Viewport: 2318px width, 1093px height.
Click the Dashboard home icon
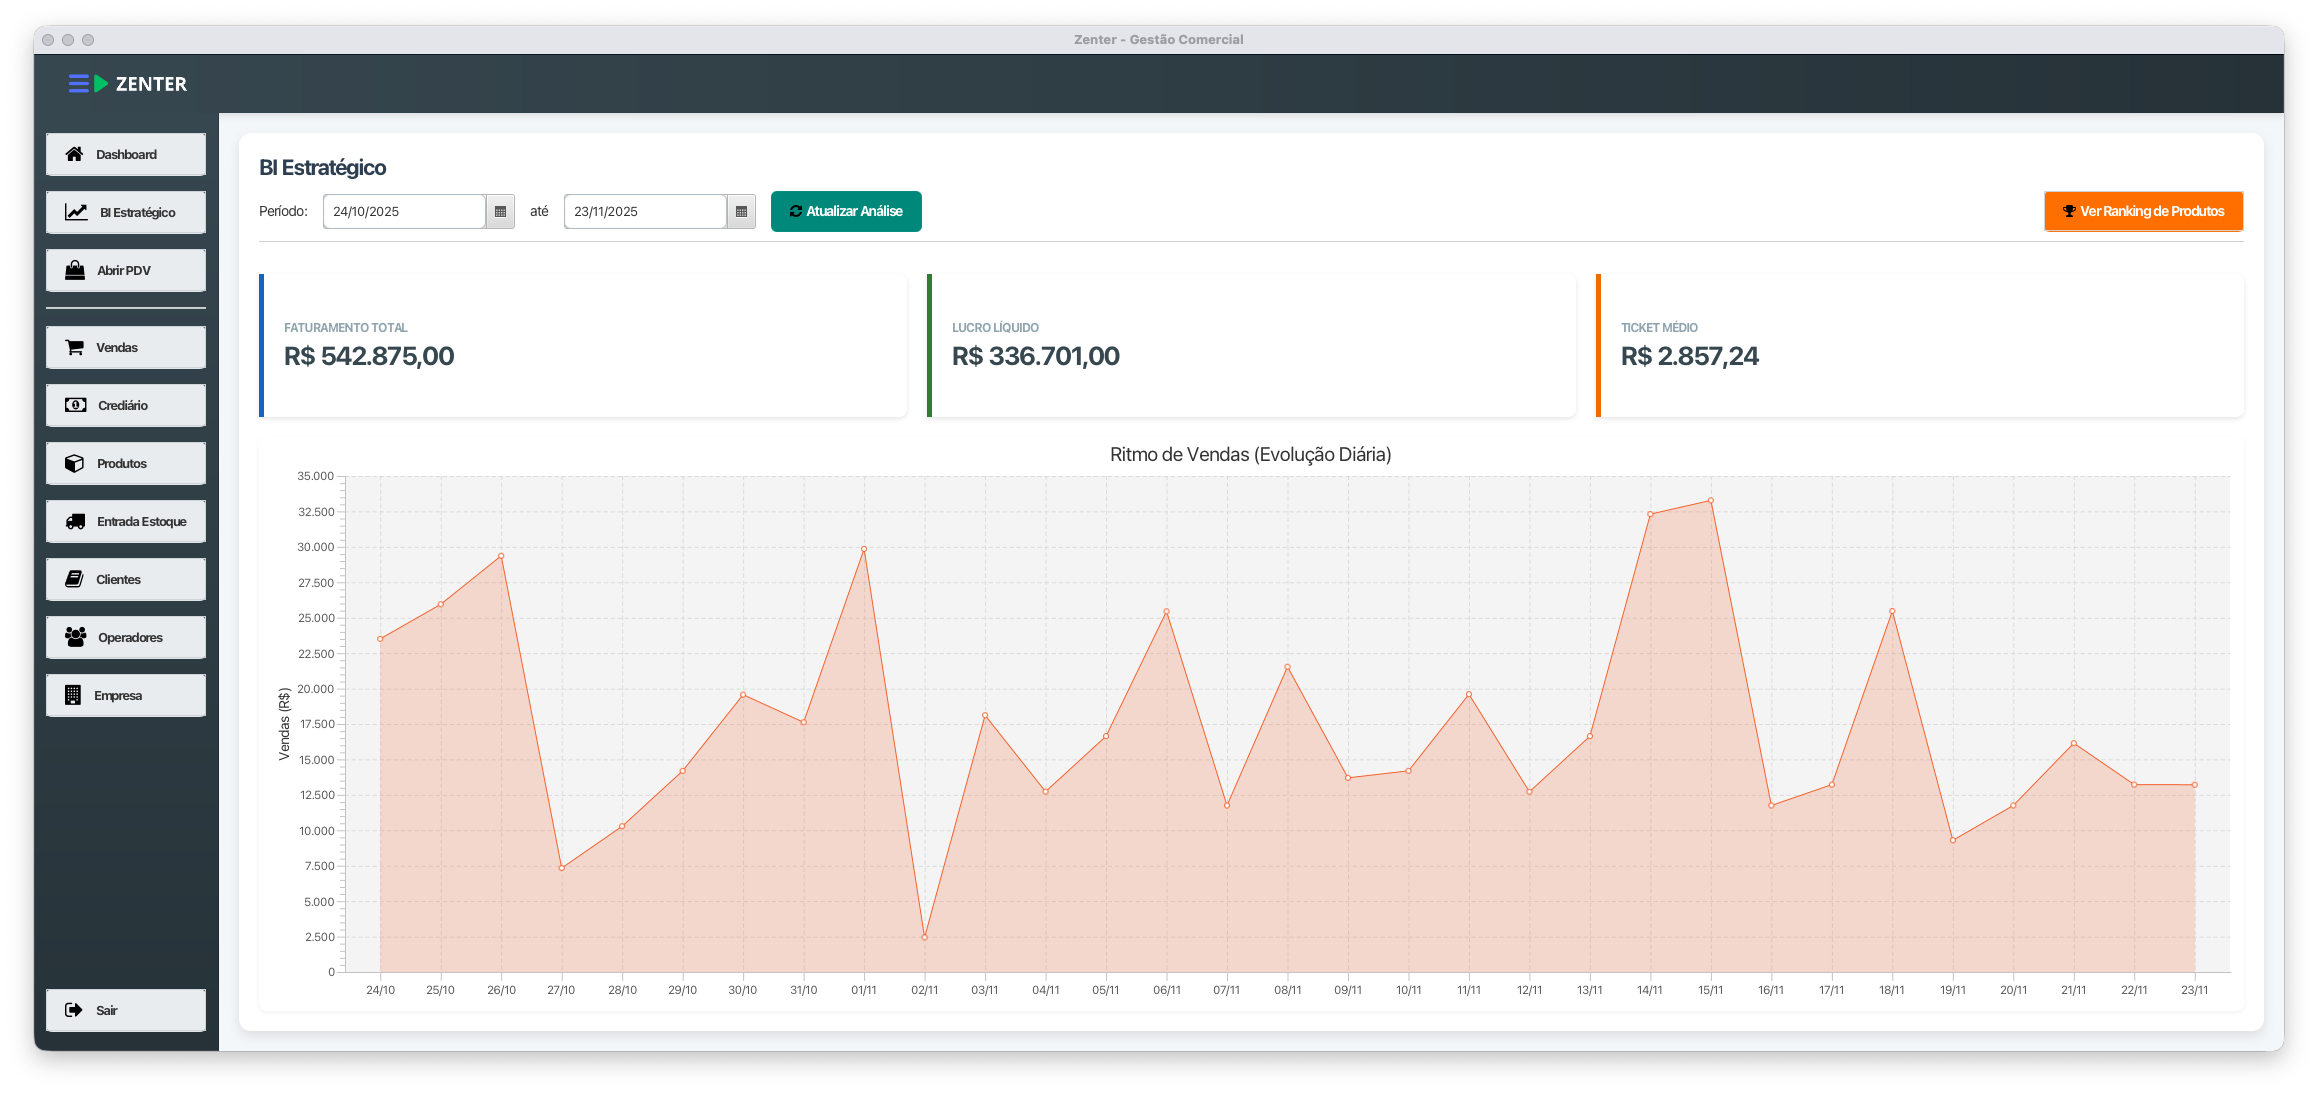[74, 154]
